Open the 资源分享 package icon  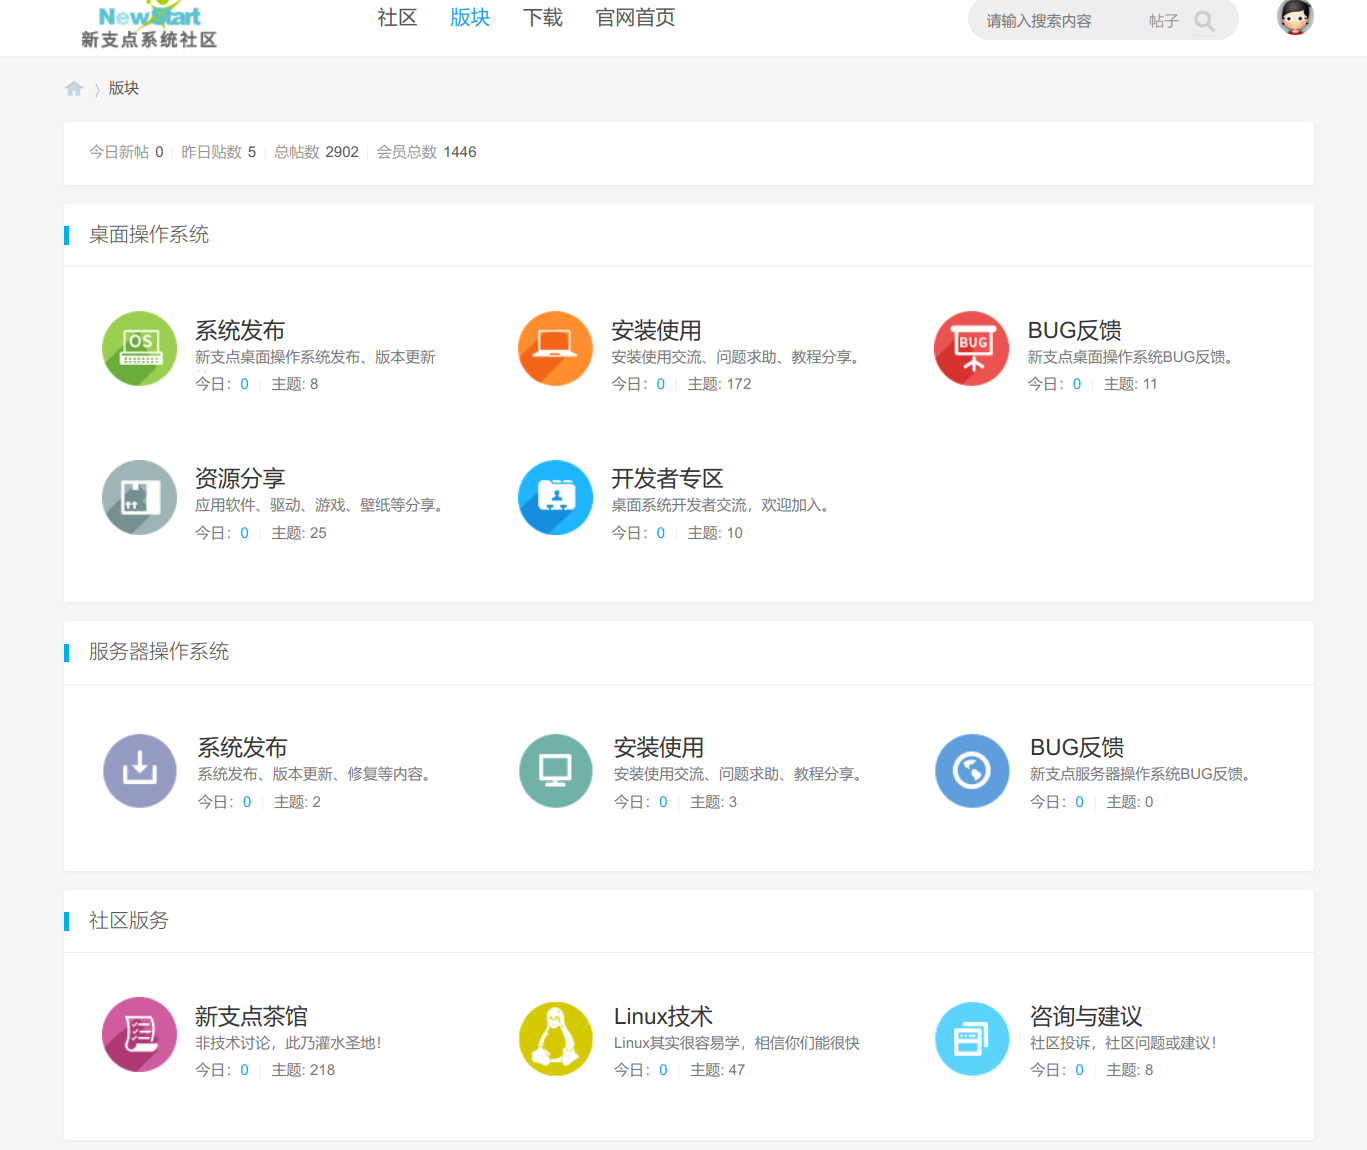click(139, 497)
